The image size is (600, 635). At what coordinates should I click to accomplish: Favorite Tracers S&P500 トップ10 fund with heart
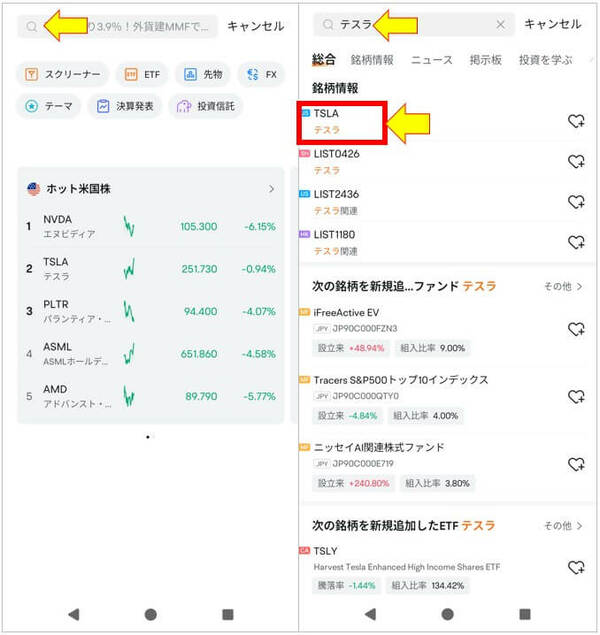[576, 396]
